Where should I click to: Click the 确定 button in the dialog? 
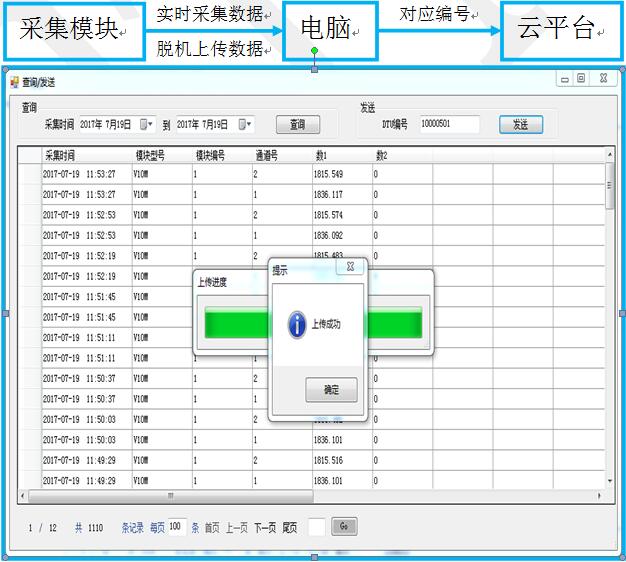point(331,390)
